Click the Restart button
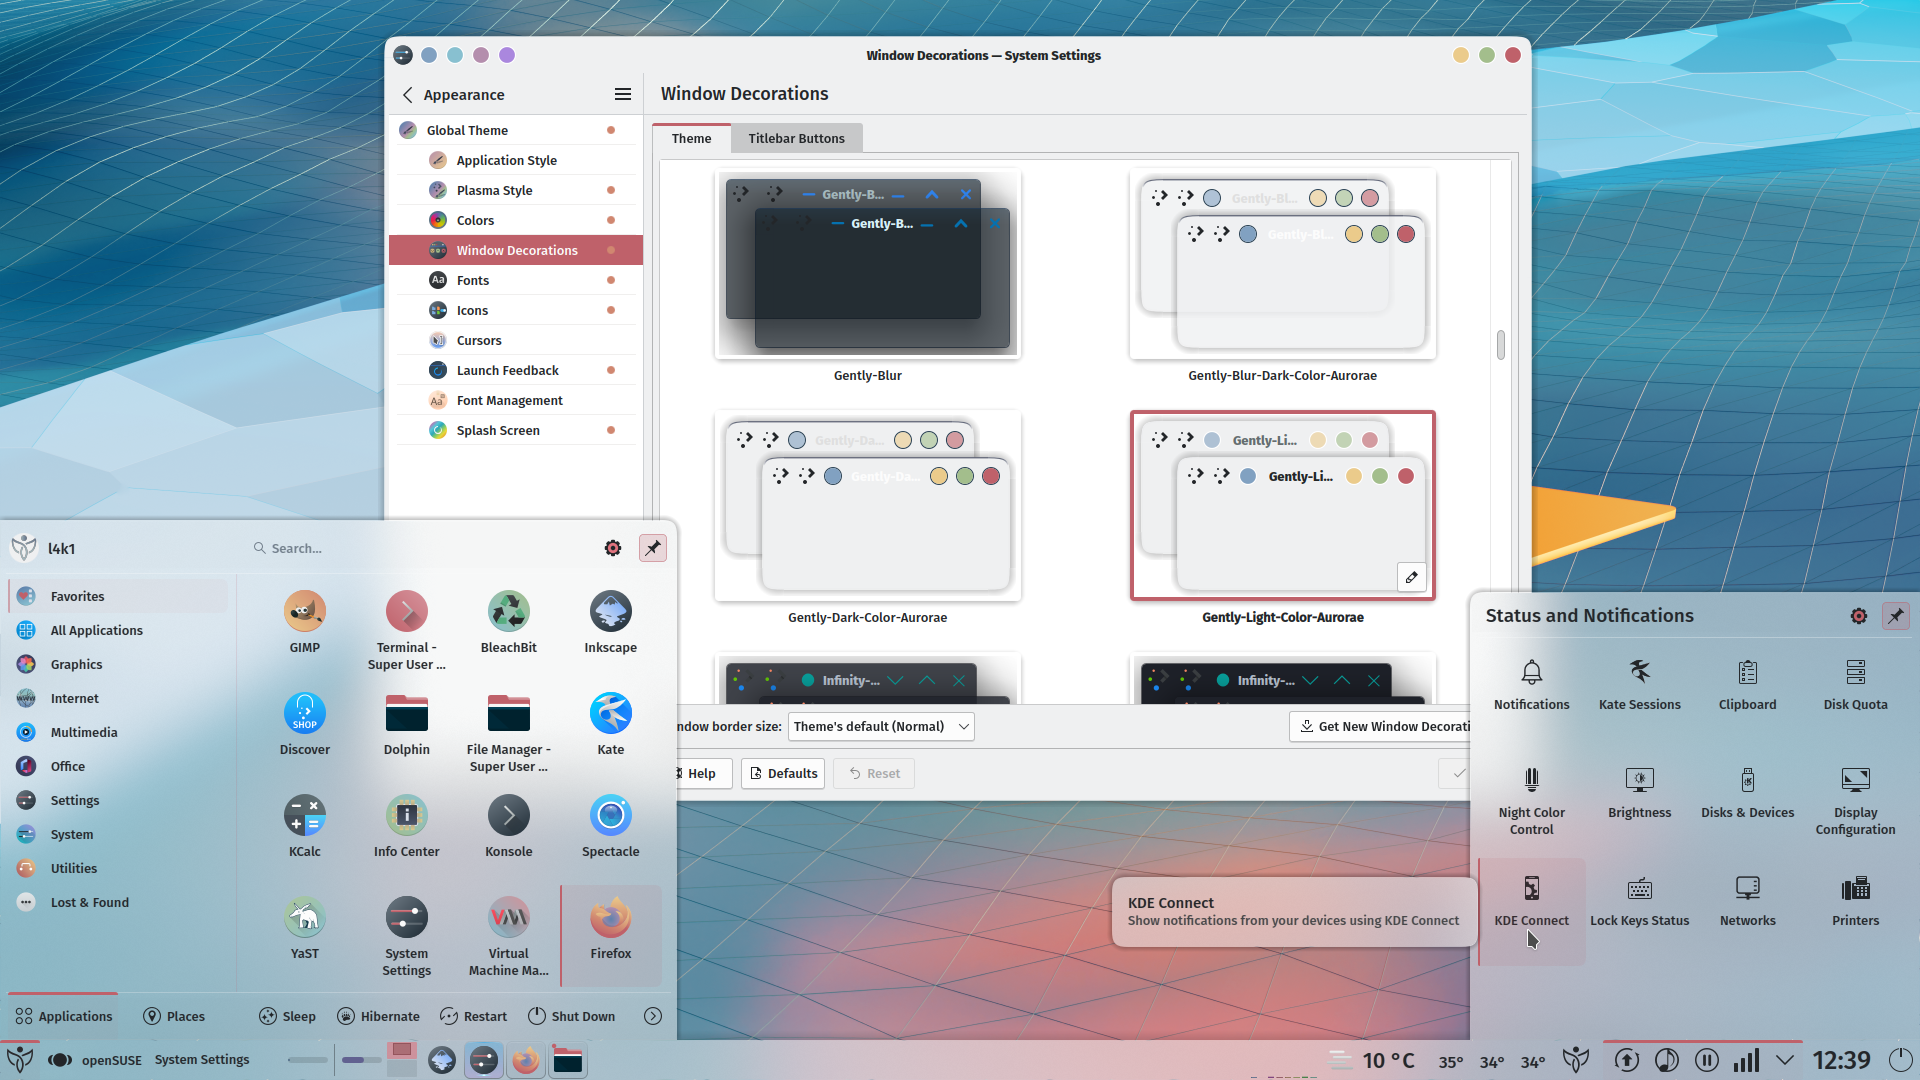This screenshot has height=1080, width=1920. point(473,1016)
